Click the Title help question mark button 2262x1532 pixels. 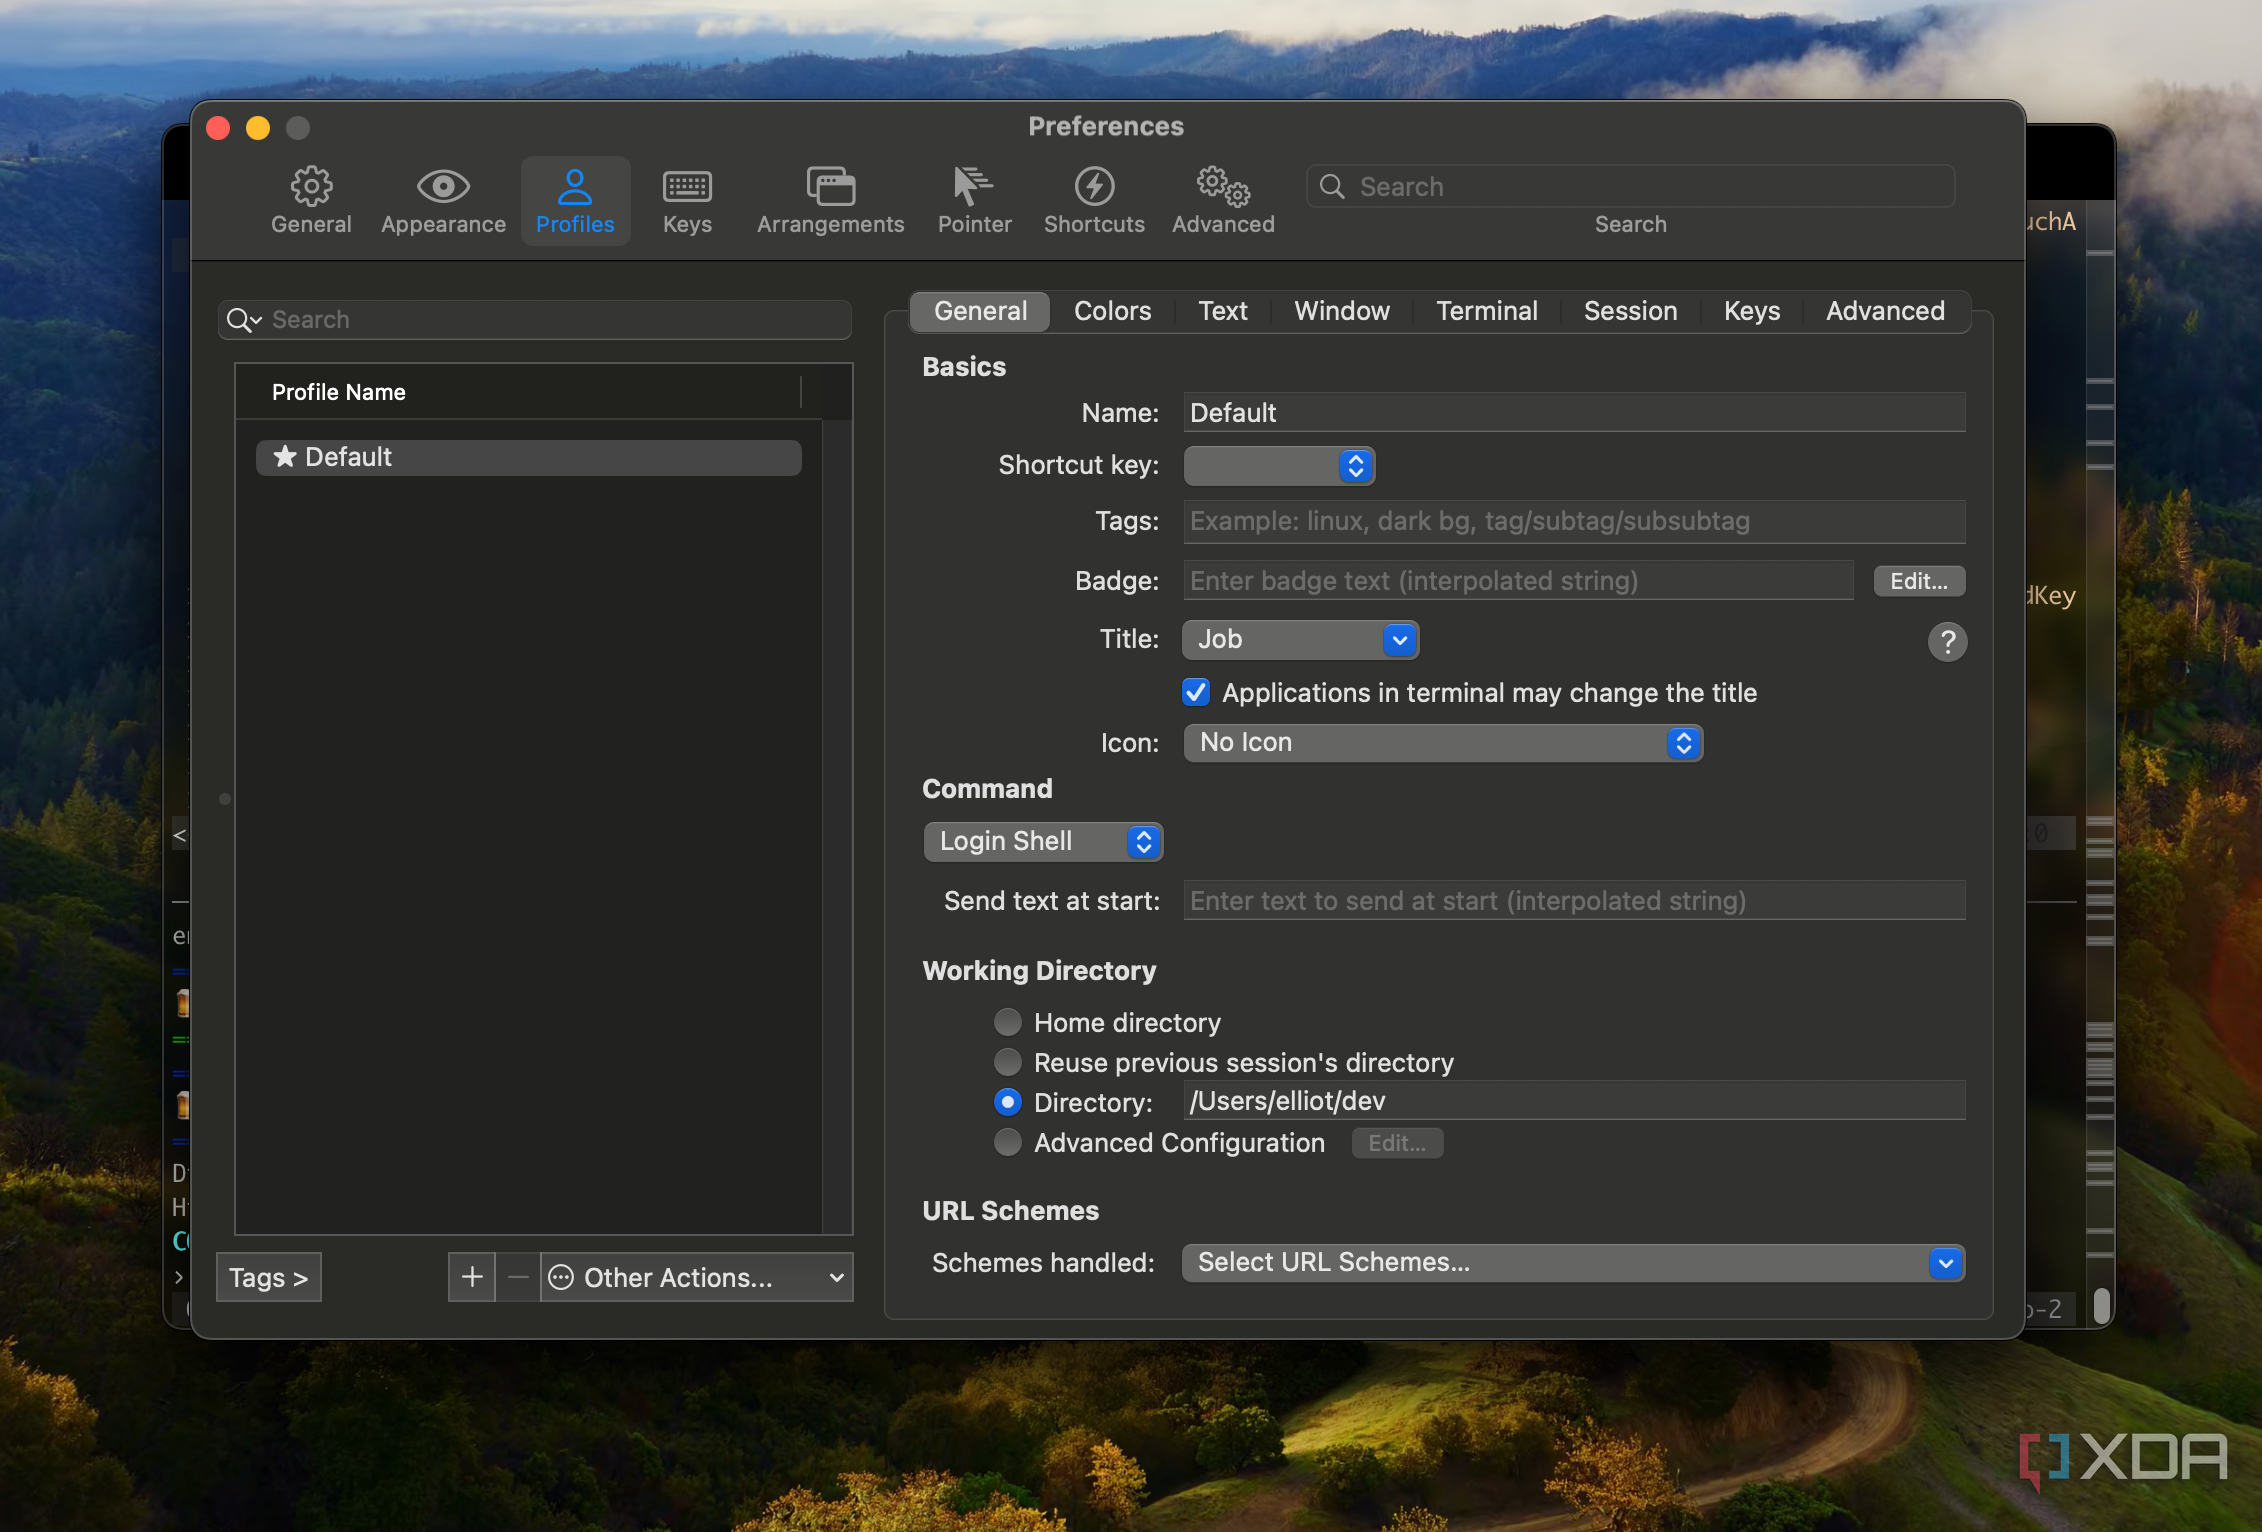pyautogui.click(x=1947, y=641)
